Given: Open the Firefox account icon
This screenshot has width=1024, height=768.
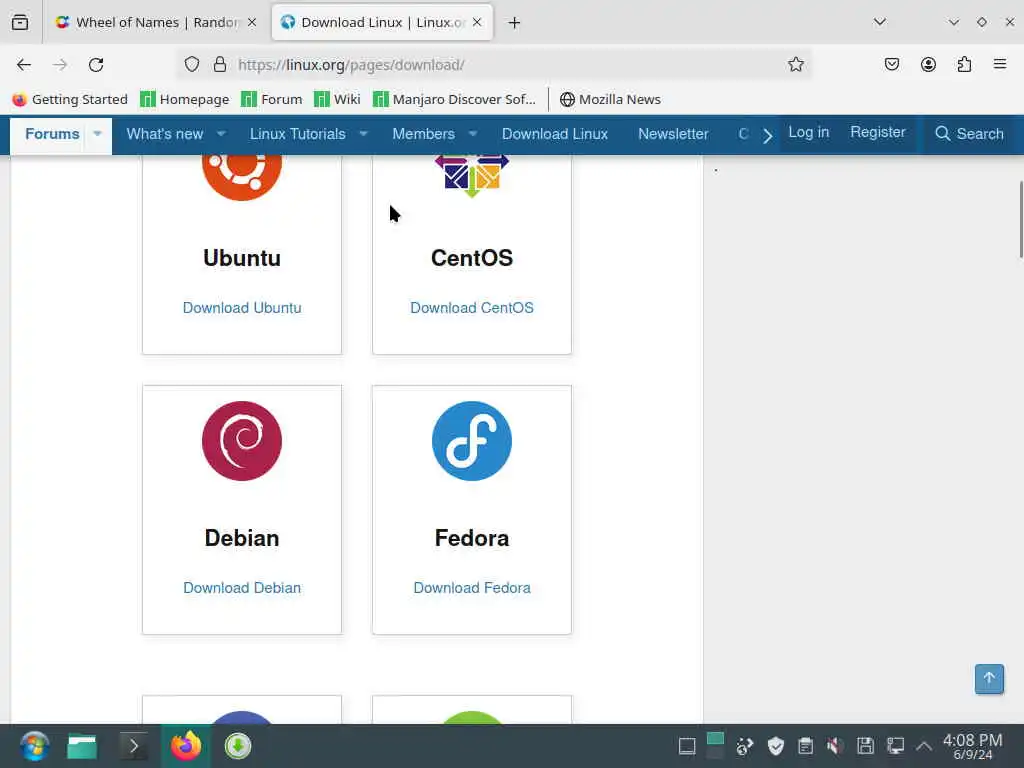Looking at the screenshot, I should tap(928, 64).
